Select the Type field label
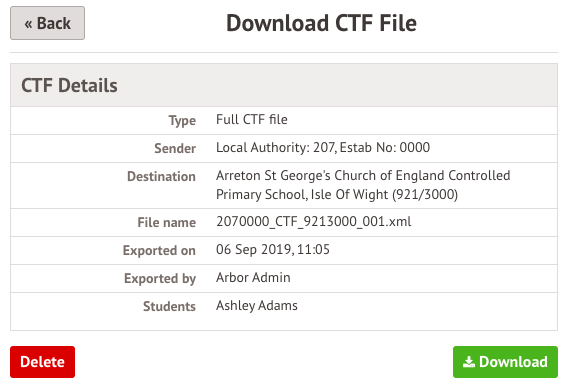This screenshot has width=567, height=390. click(x=182, y=120)
